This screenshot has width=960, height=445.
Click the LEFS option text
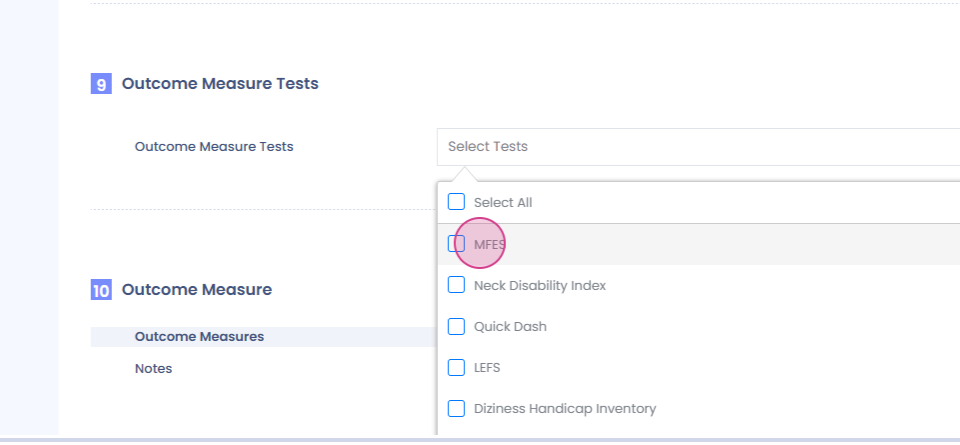click(487, 367)
